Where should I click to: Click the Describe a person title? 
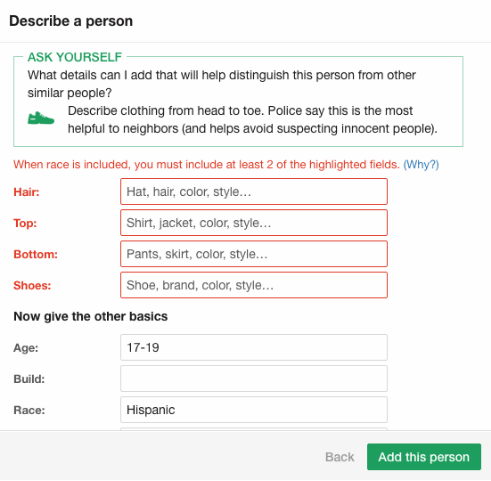(x=71, y=21)
